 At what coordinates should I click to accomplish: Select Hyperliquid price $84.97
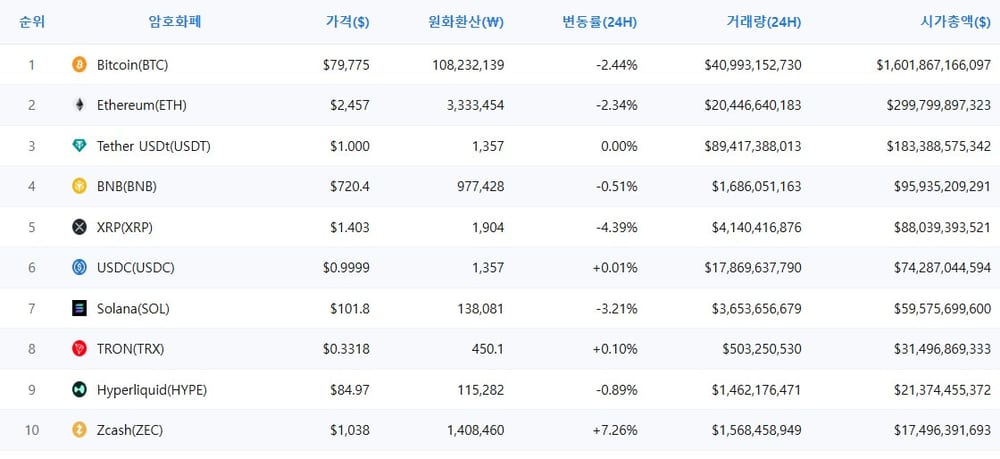coord(349,390)
